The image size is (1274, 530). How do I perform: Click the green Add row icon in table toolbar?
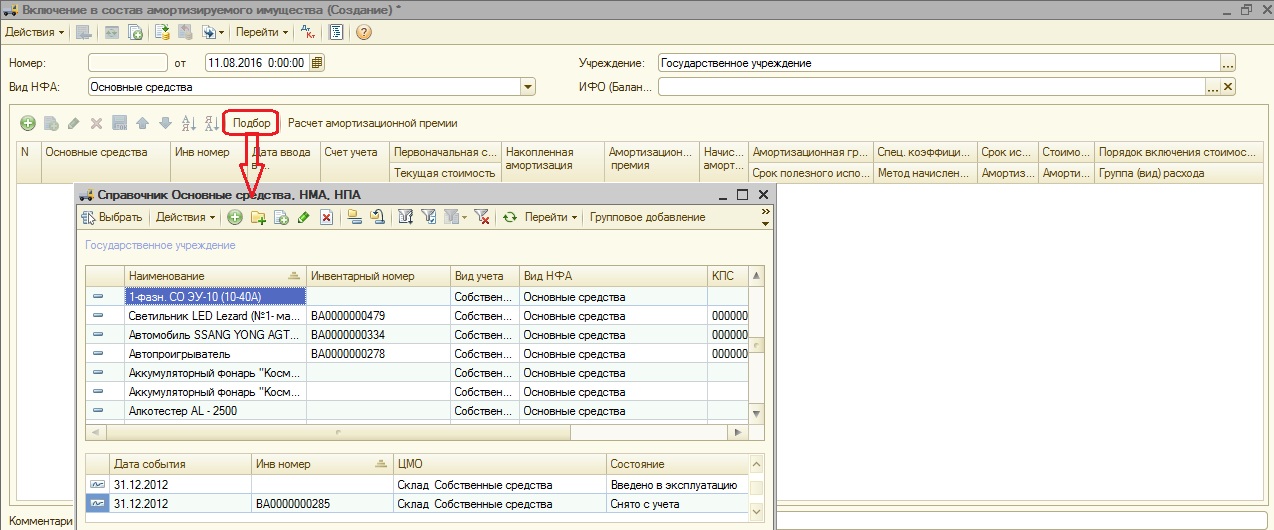[x=28, y=123]
